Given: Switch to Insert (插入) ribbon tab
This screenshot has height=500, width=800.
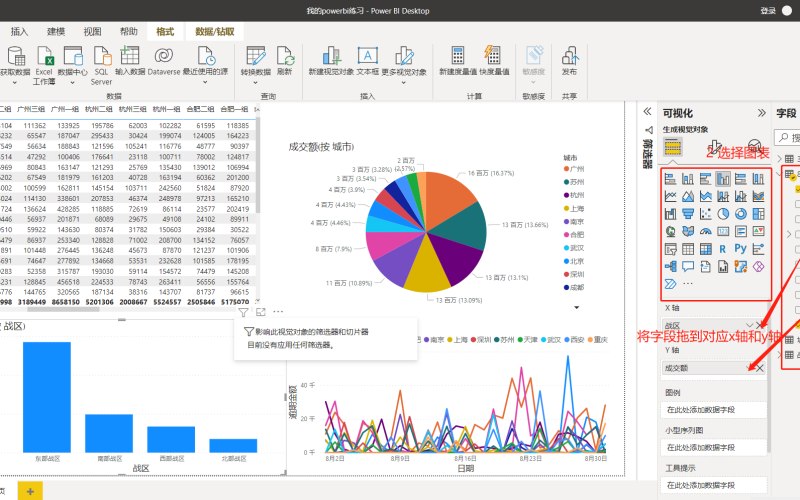Looking at the screenshot, I should tap(19, 32).
